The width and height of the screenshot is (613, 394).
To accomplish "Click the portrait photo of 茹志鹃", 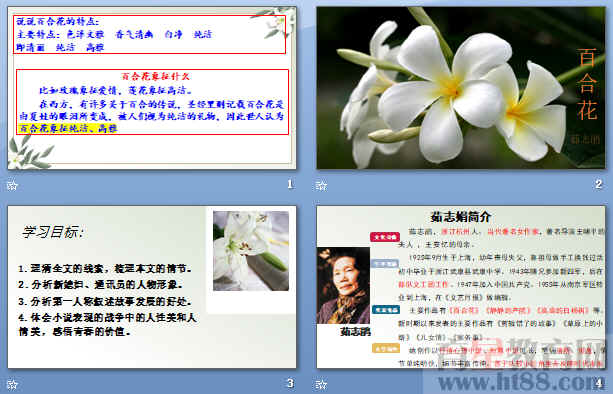I will point(343,285).
